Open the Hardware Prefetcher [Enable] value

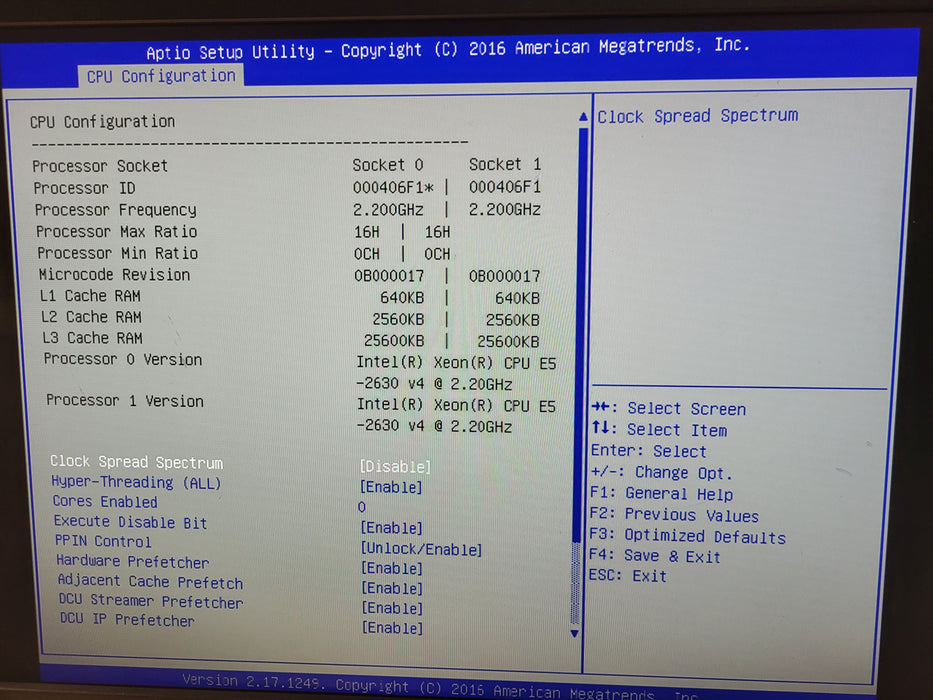pyautogui.click(x=392, y=568)
